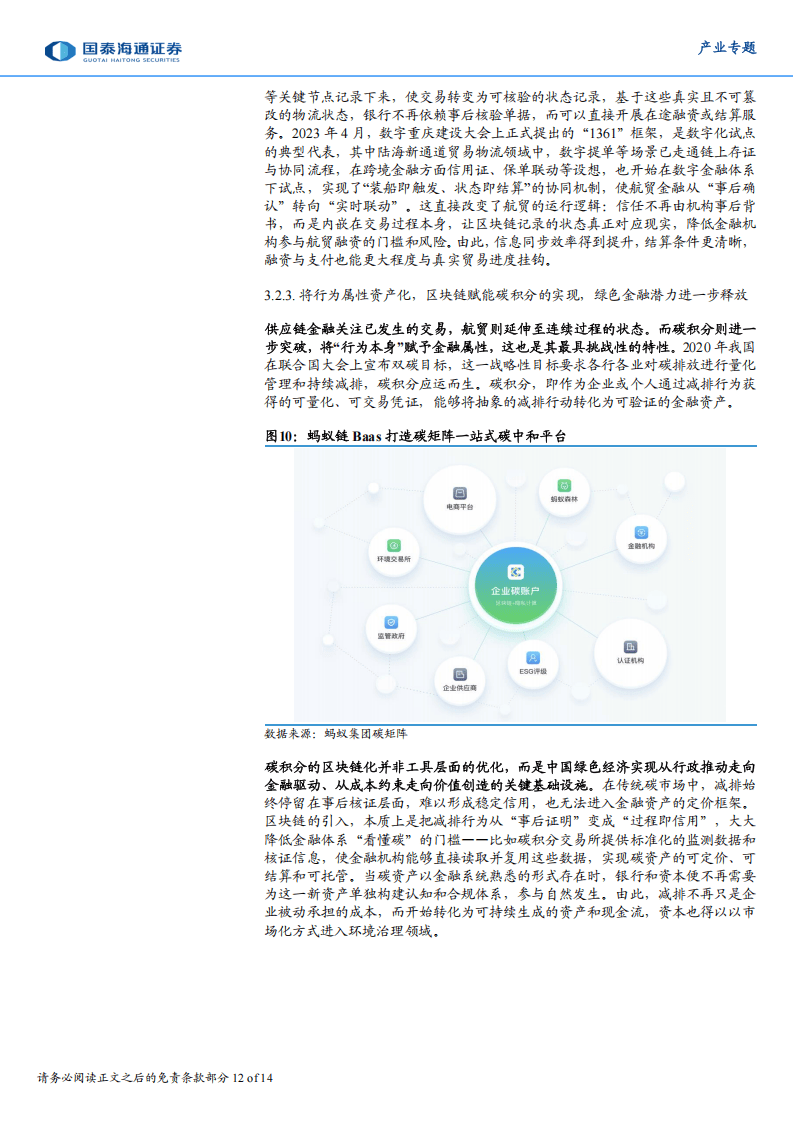This screenshot has height=1123, width=794.
Task: Click the 企业碳账户 center icon
Action: [515, 572]
